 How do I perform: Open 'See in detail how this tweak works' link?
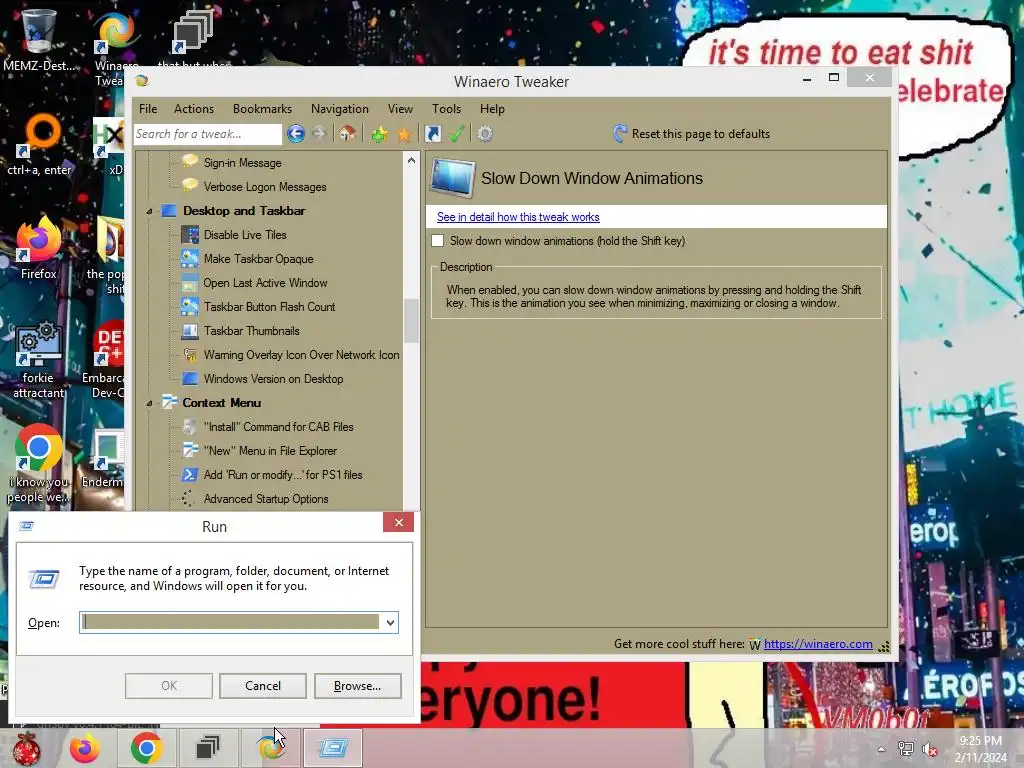click(x=518, y=217)
